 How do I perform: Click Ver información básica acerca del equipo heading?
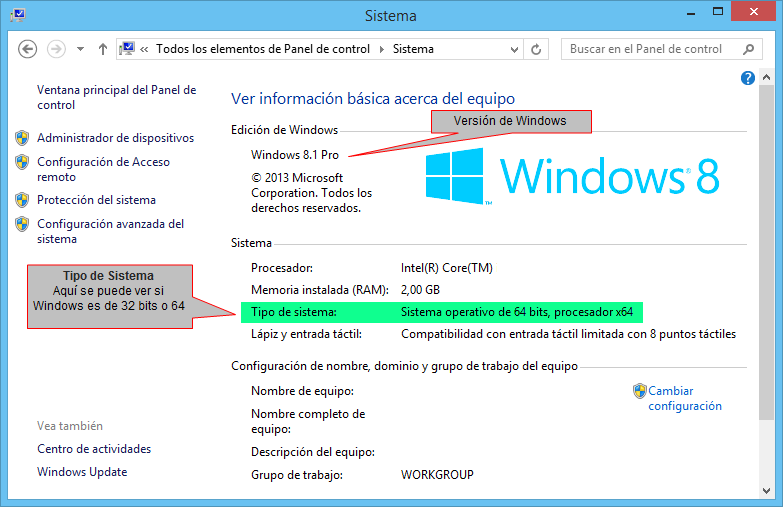(373, 98)
